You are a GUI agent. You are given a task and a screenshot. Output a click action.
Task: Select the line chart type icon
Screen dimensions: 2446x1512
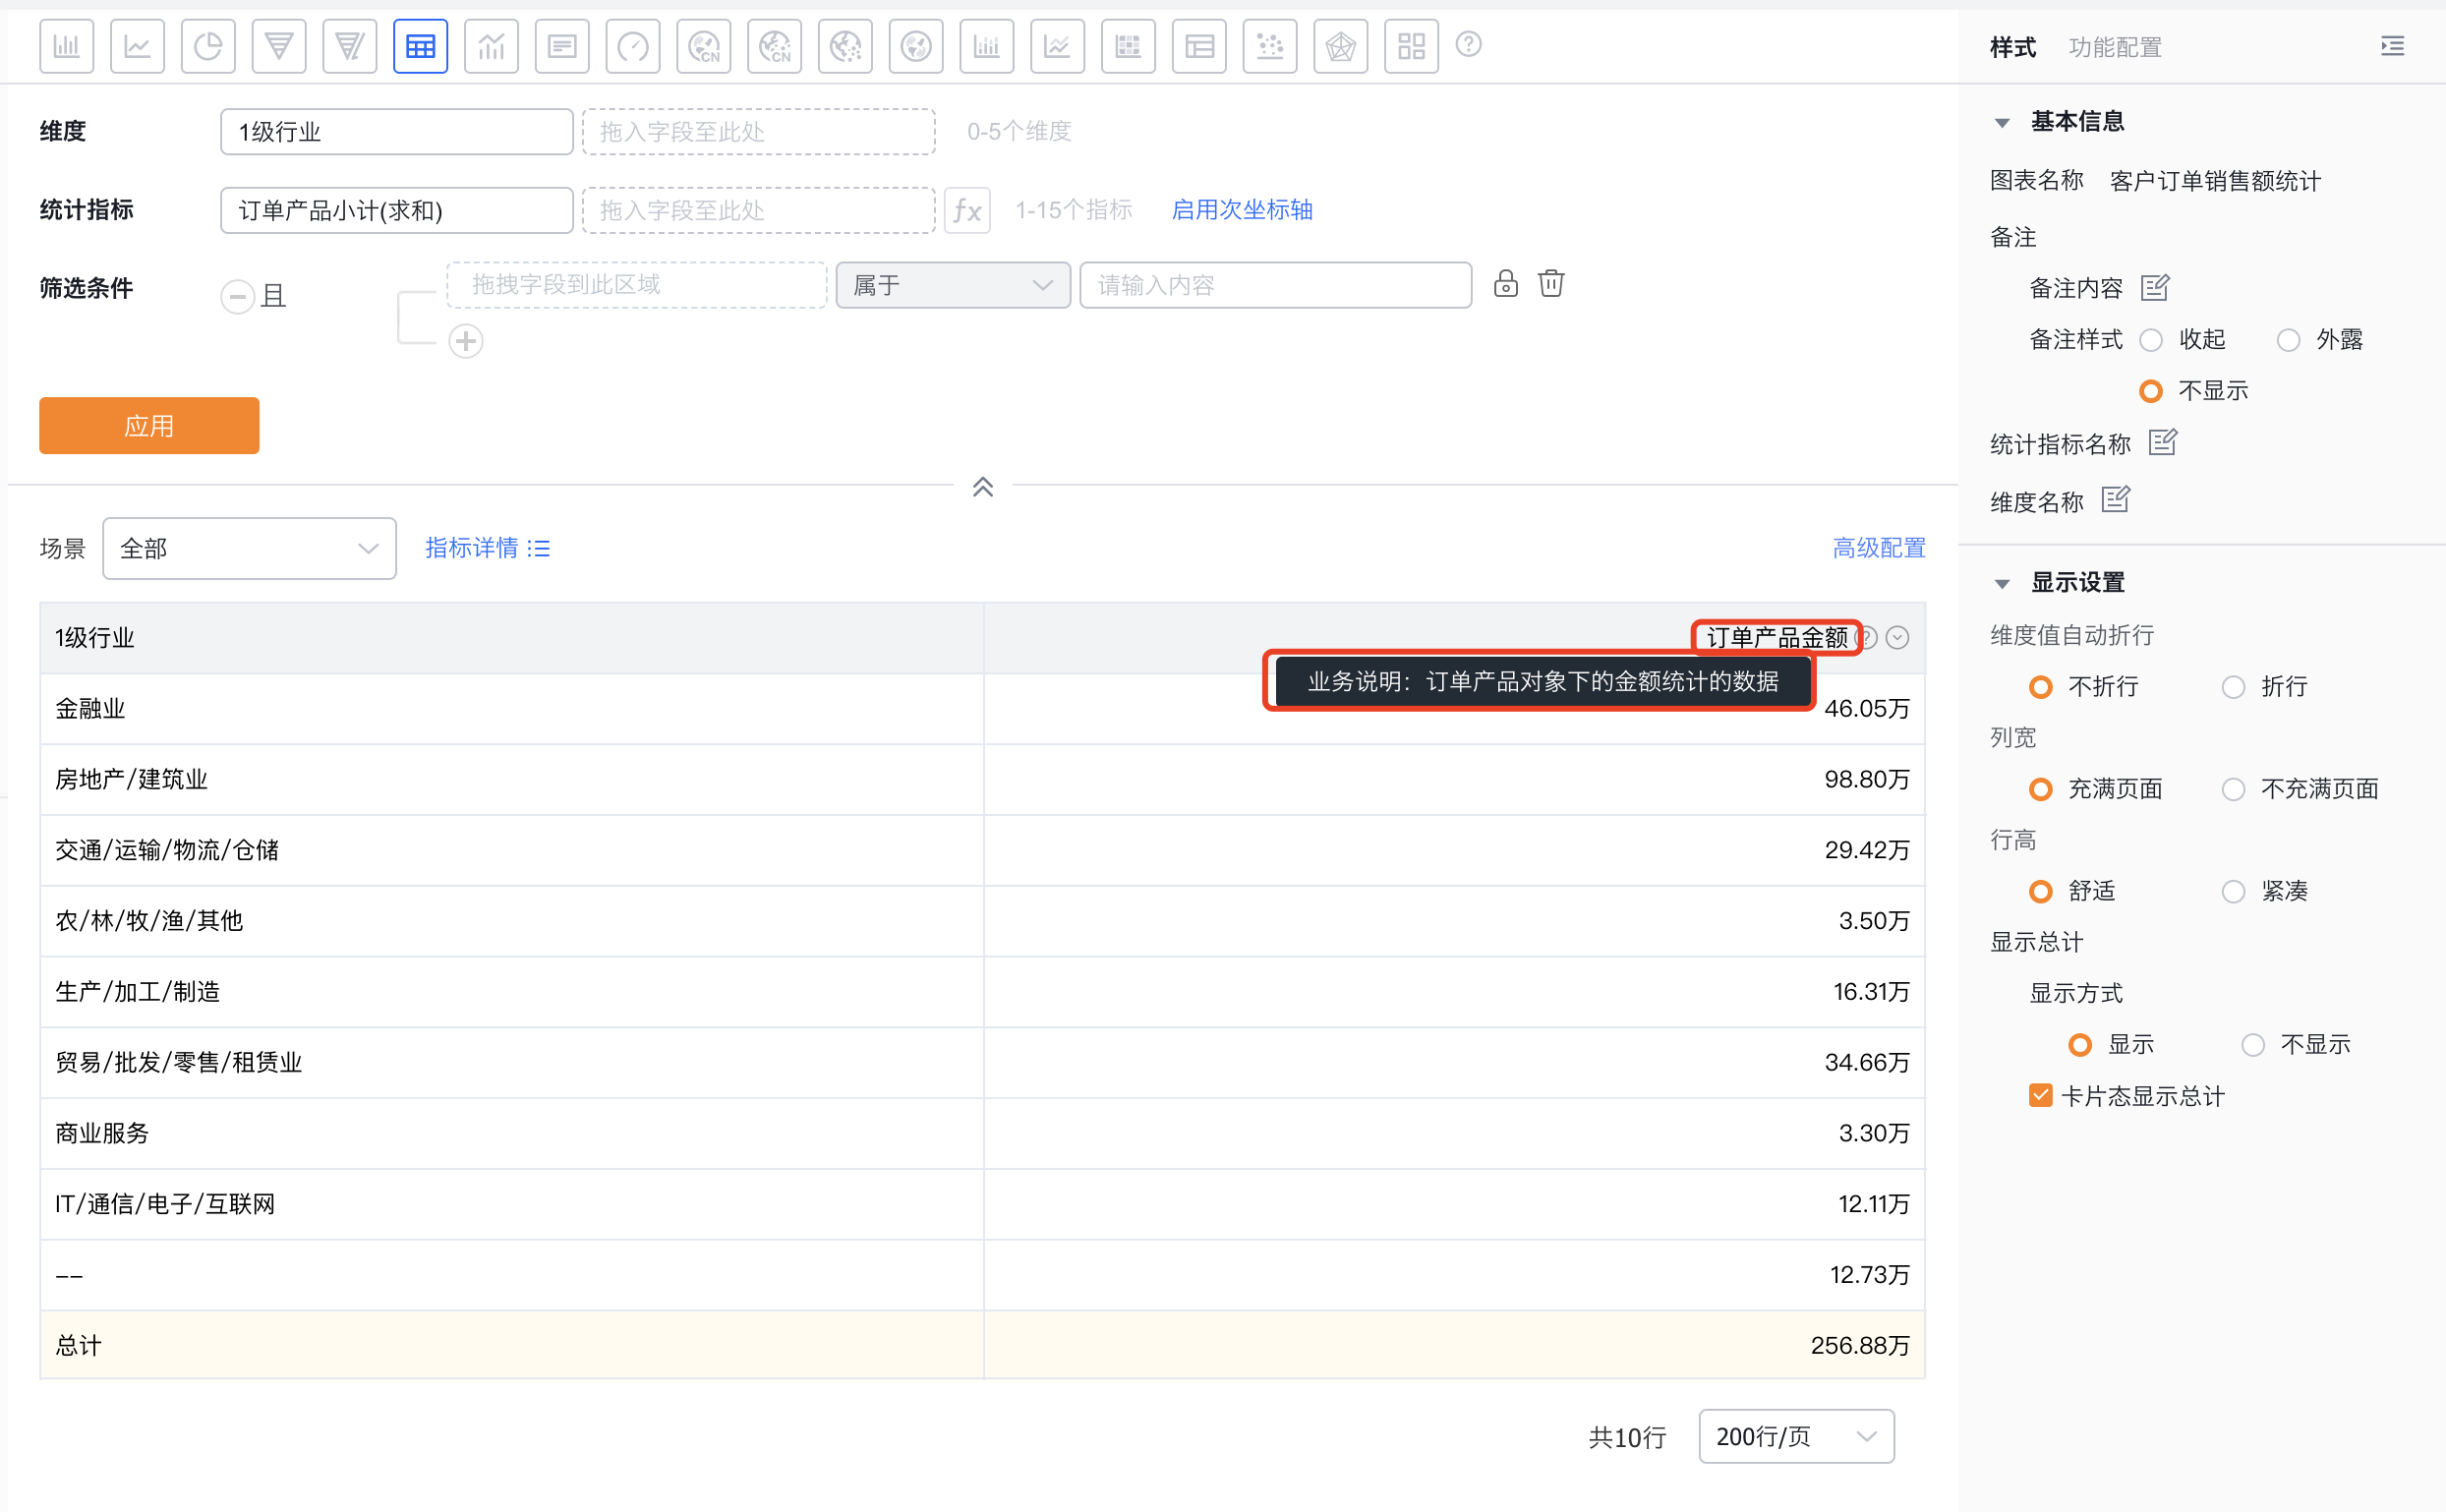point(137,46)
